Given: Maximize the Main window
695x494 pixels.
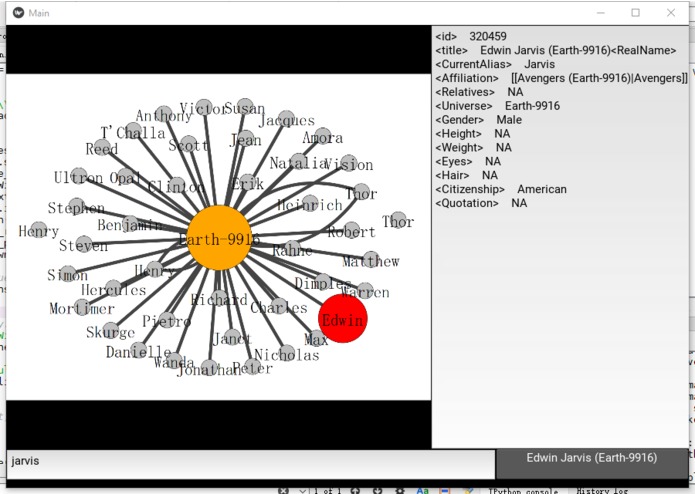Looking at the screenshot, I should point(636,13).
